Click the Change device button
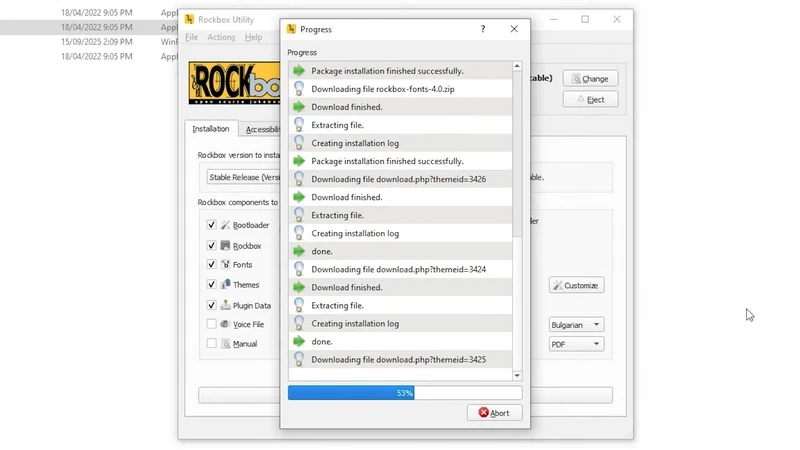The image size is (800, 450). tap(590, 79)
